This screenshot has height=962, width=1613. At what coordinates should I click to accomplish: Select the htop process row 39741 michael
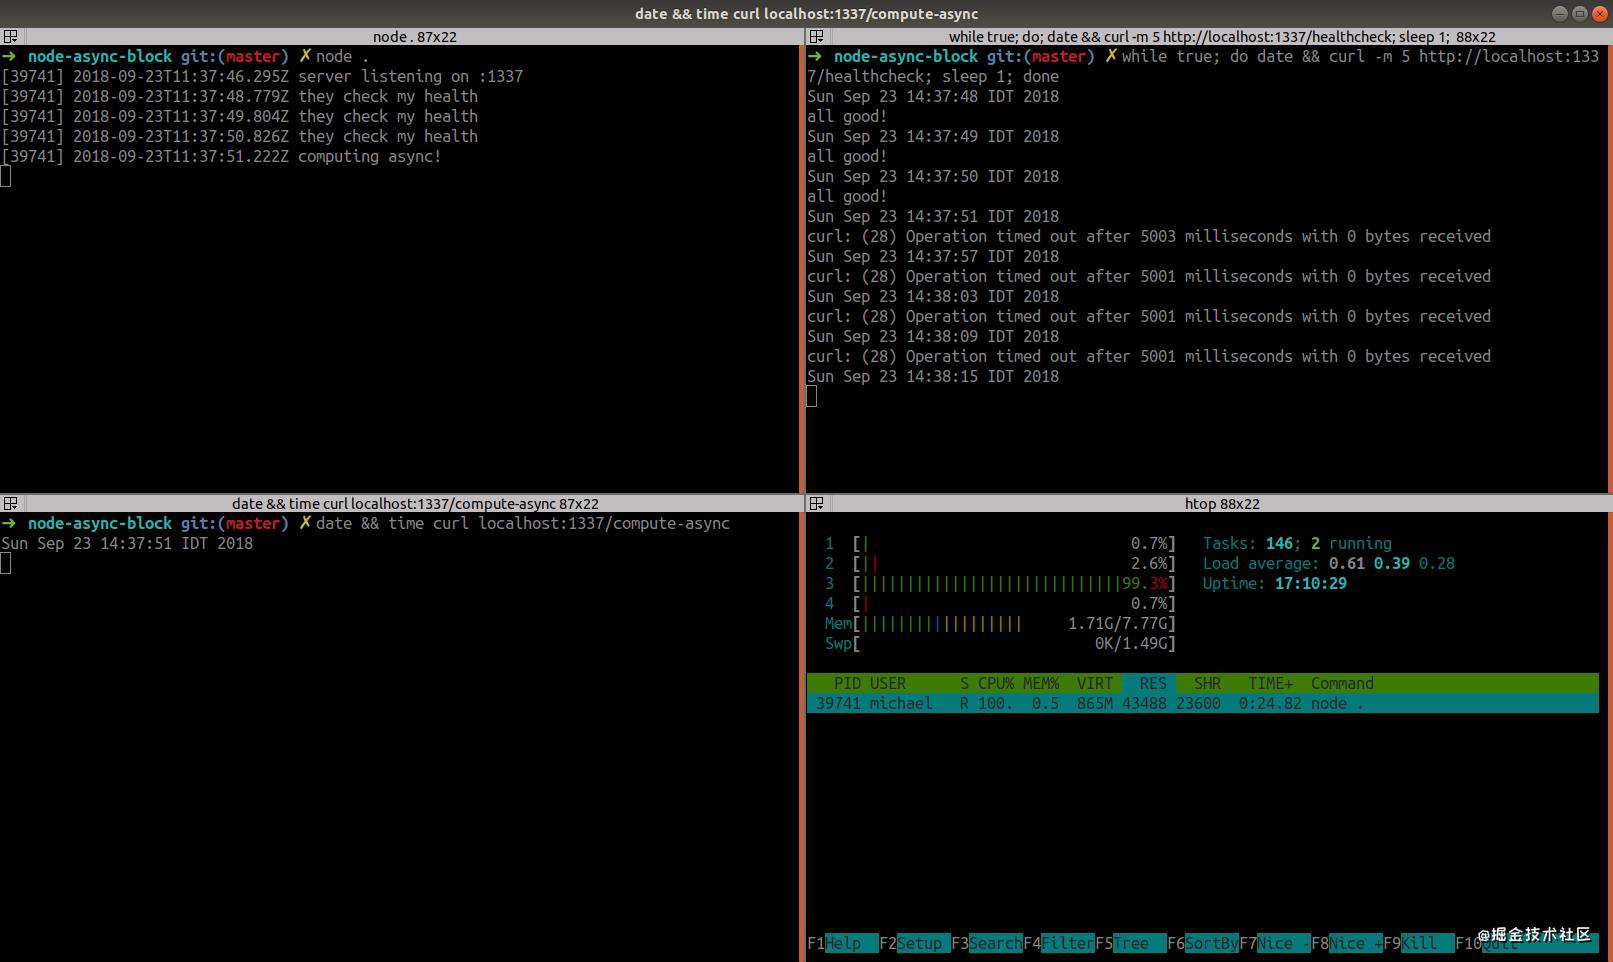(x=1203, y=703)
